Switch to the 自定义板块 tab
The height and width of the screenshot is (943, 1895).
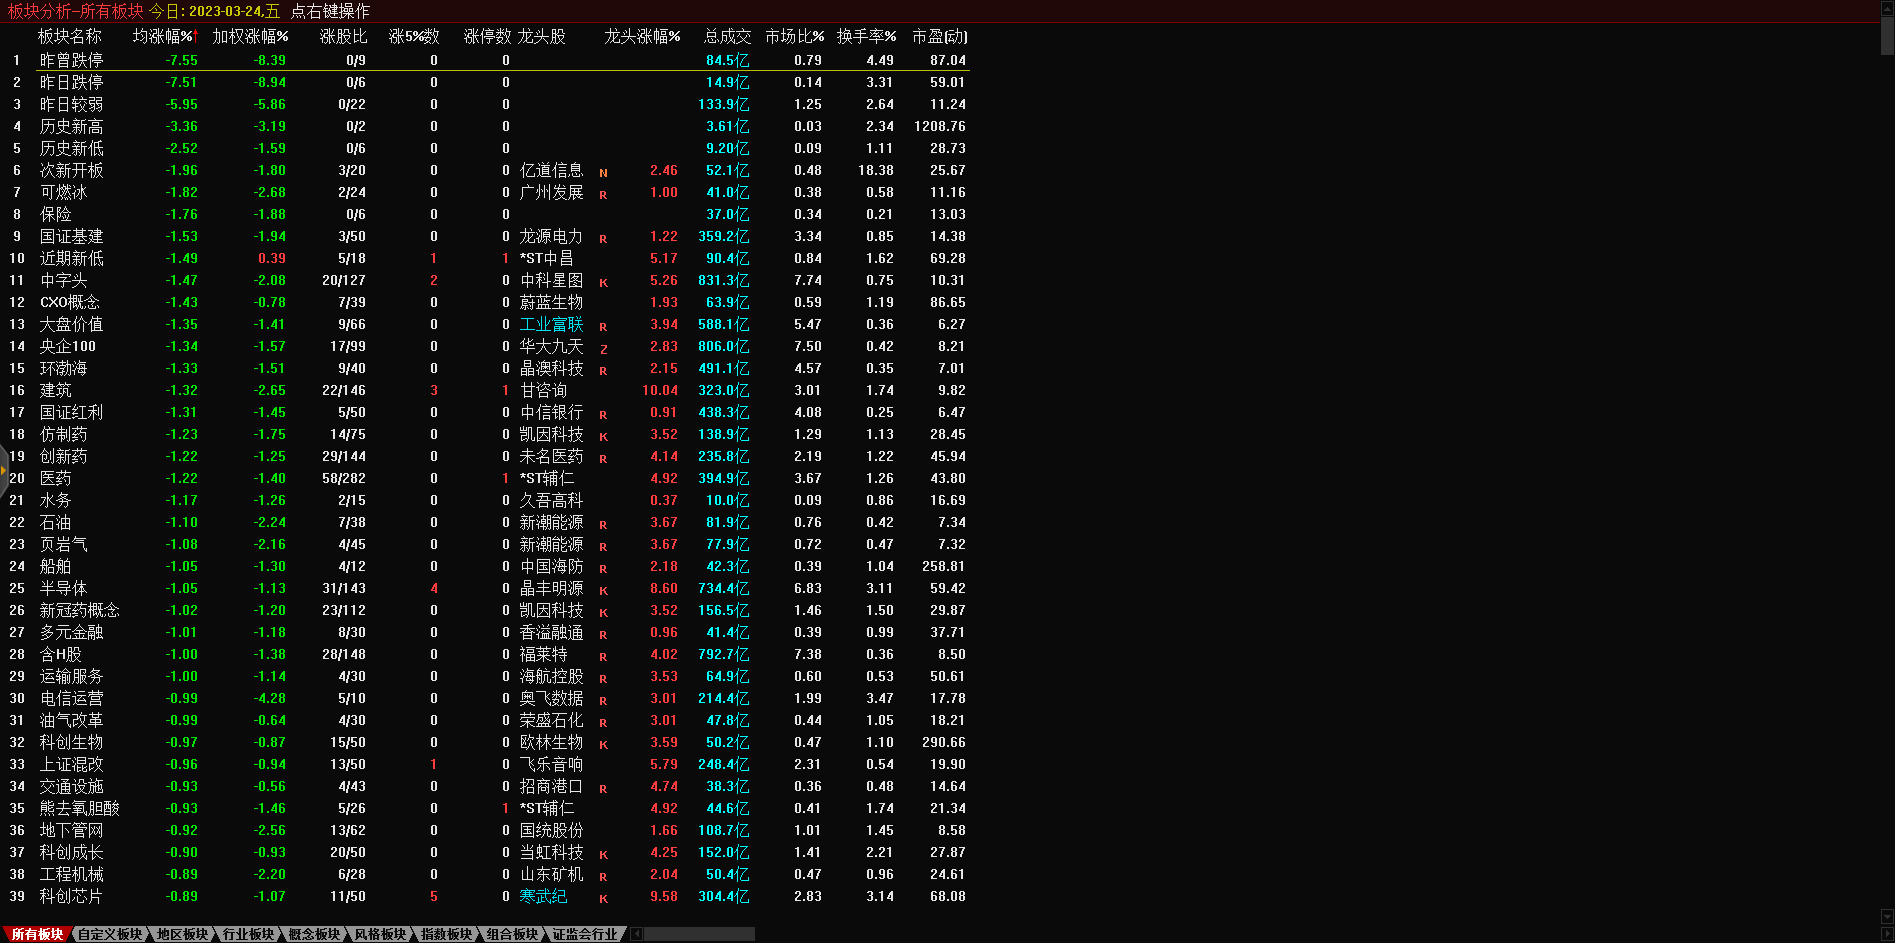110,934
